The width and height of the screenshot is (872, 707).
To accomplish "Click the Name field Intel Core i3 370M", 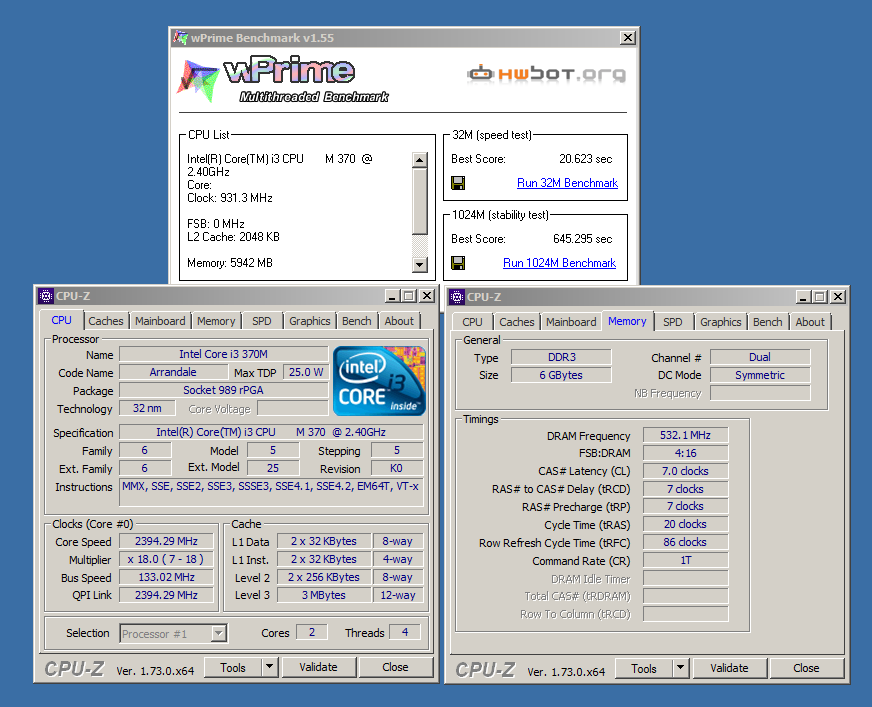I will coord(224,354).
